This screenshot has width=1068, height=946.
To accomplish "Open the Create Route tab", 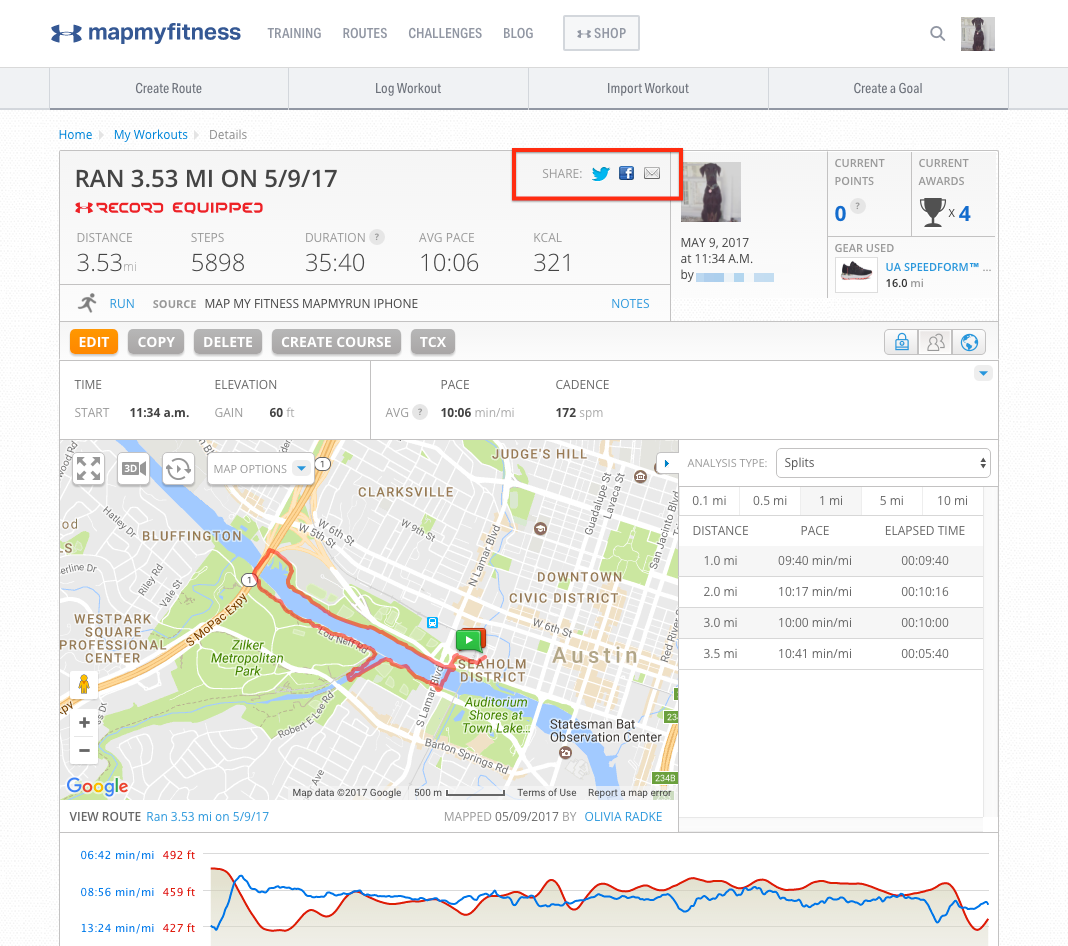I will [x=168, y=89].
